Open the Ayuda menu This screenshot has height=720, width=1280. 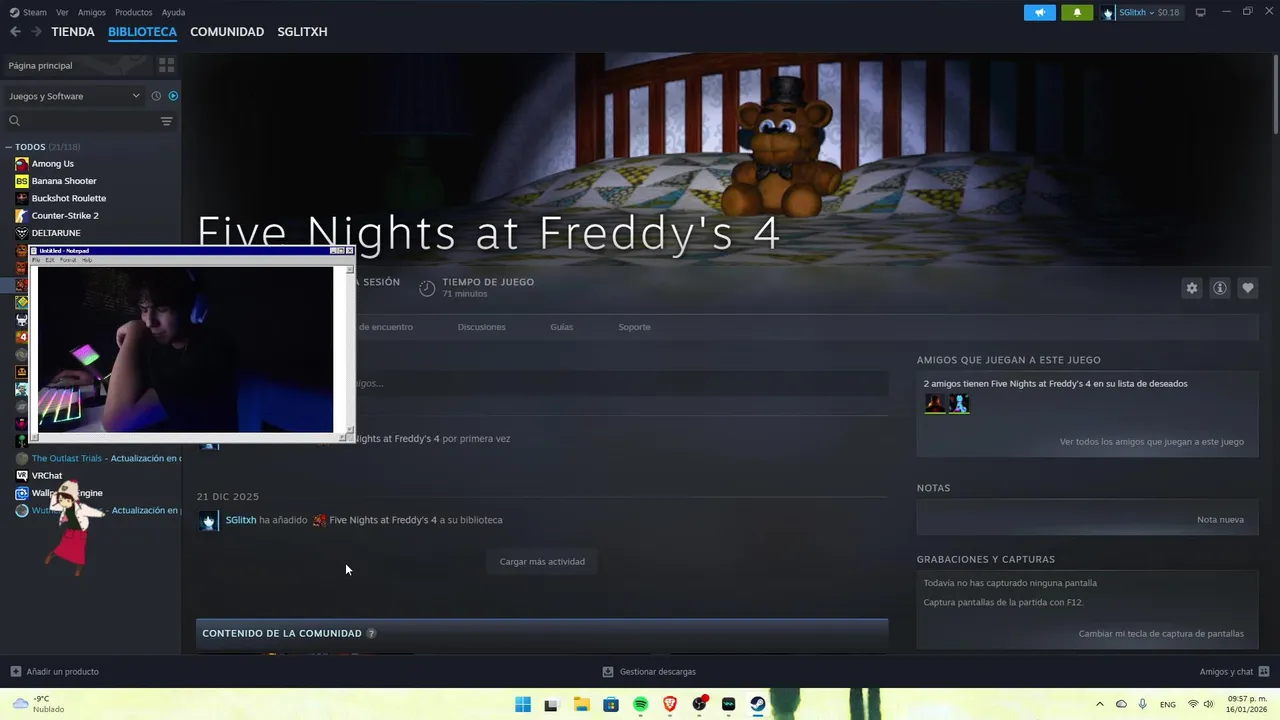(173, 12)
